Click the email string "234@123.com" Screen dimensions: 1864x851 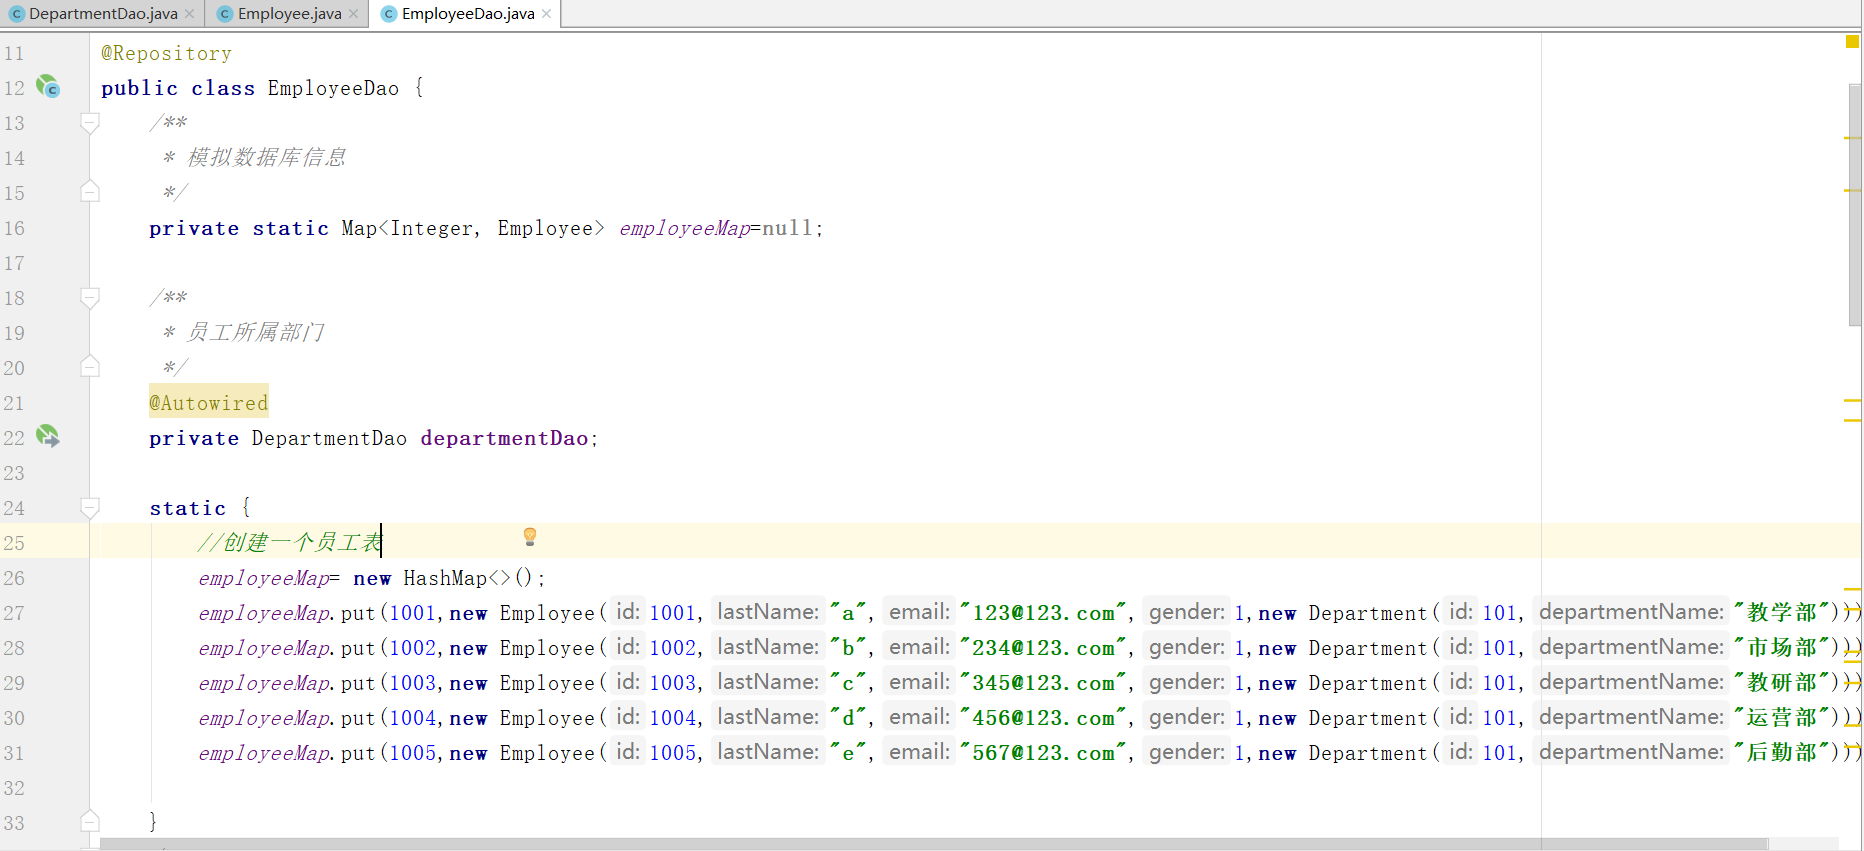[1043, 648]
